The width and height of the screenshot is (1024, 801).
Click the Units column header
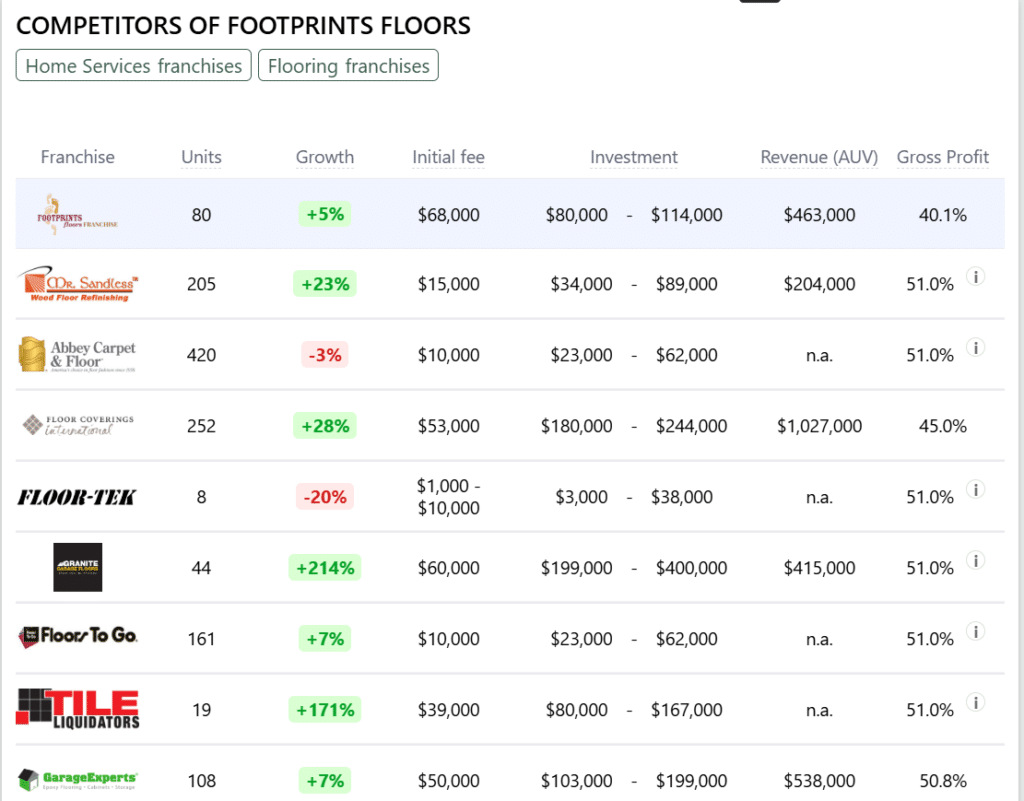tap(201, 157)
